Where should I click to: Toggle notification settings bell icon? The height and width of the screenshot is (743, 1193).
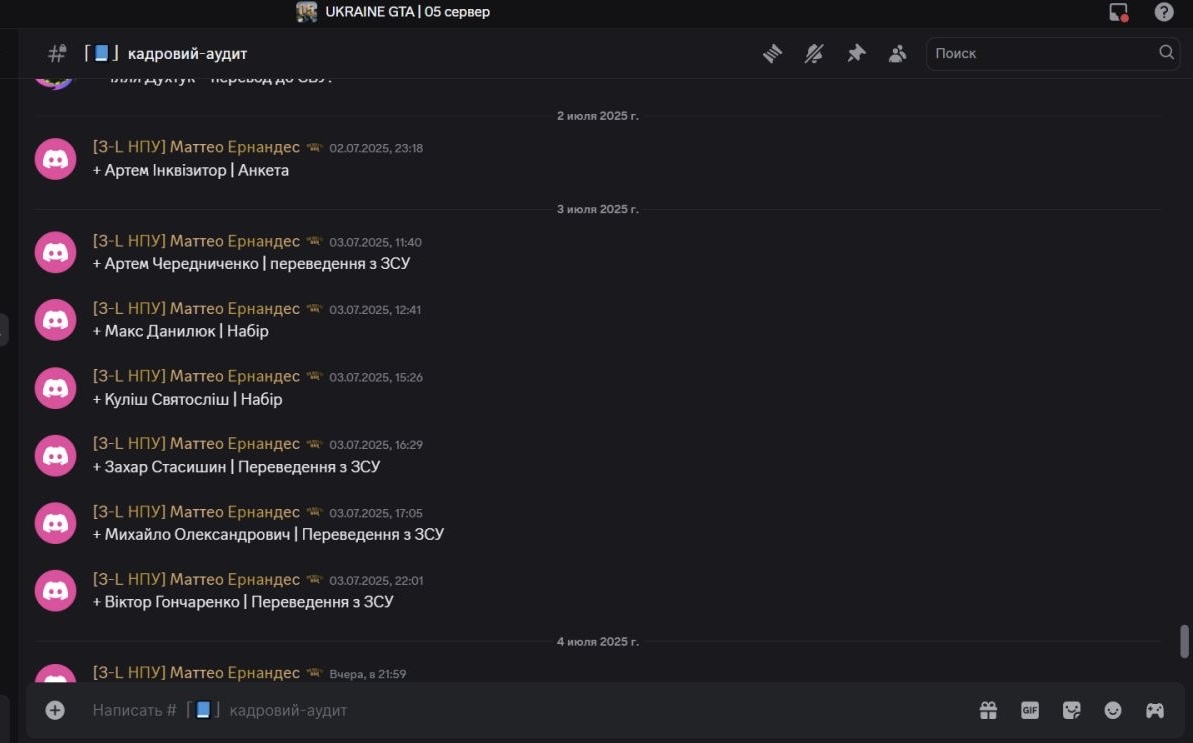(x=814, y=53)
